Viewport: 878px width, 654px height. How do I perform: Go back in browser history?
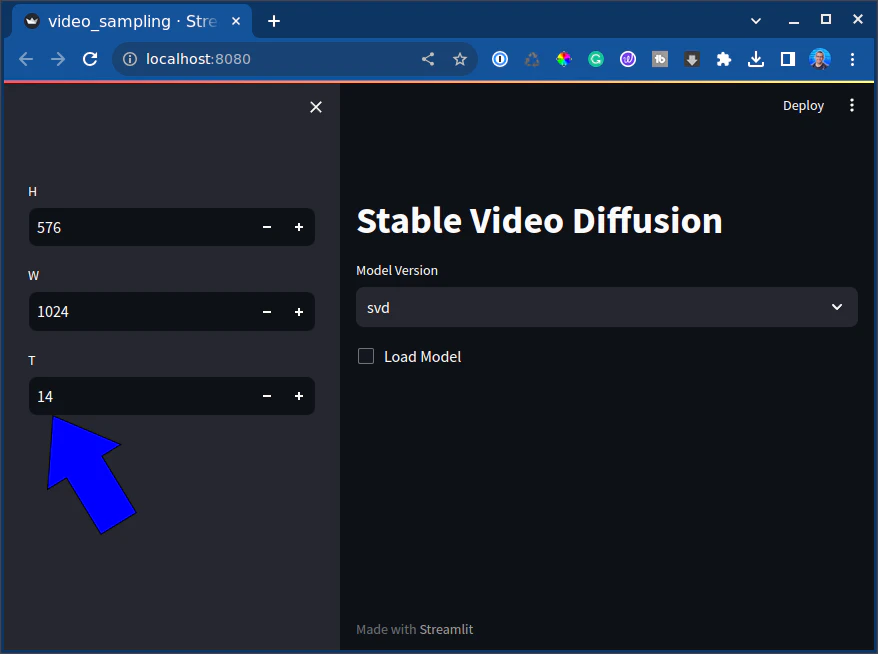coord(26,59)
